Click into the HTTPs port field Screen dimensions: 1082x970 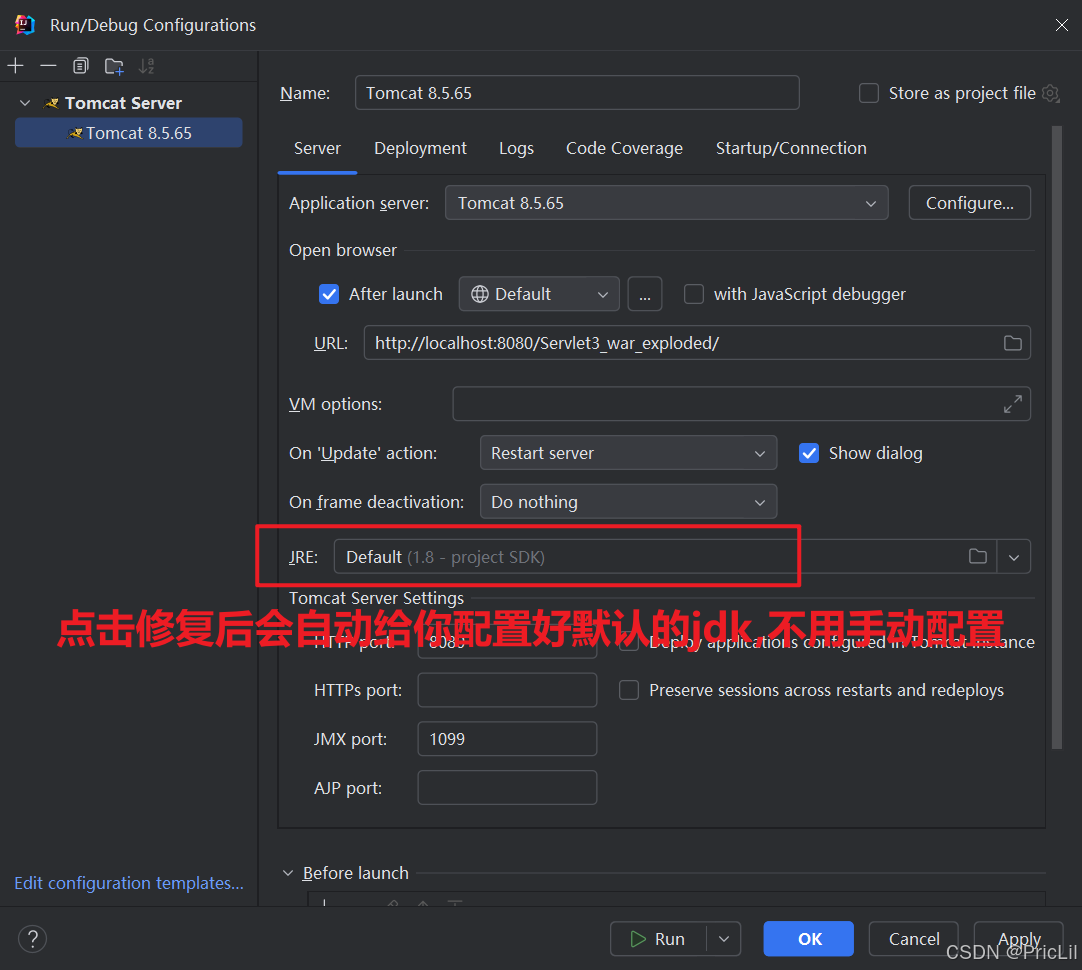click(x=507, y=689)
